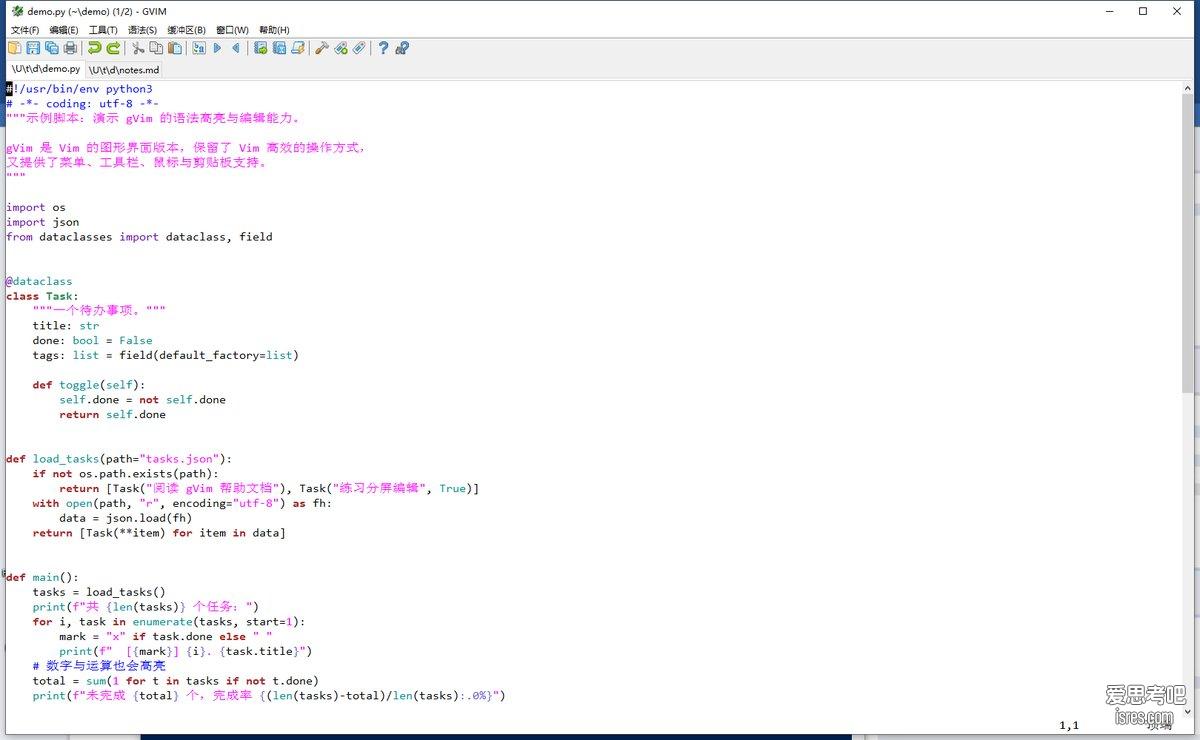Open Help with the question mark icon
Screen dimensions: 1200x740
tap(383, 48)
